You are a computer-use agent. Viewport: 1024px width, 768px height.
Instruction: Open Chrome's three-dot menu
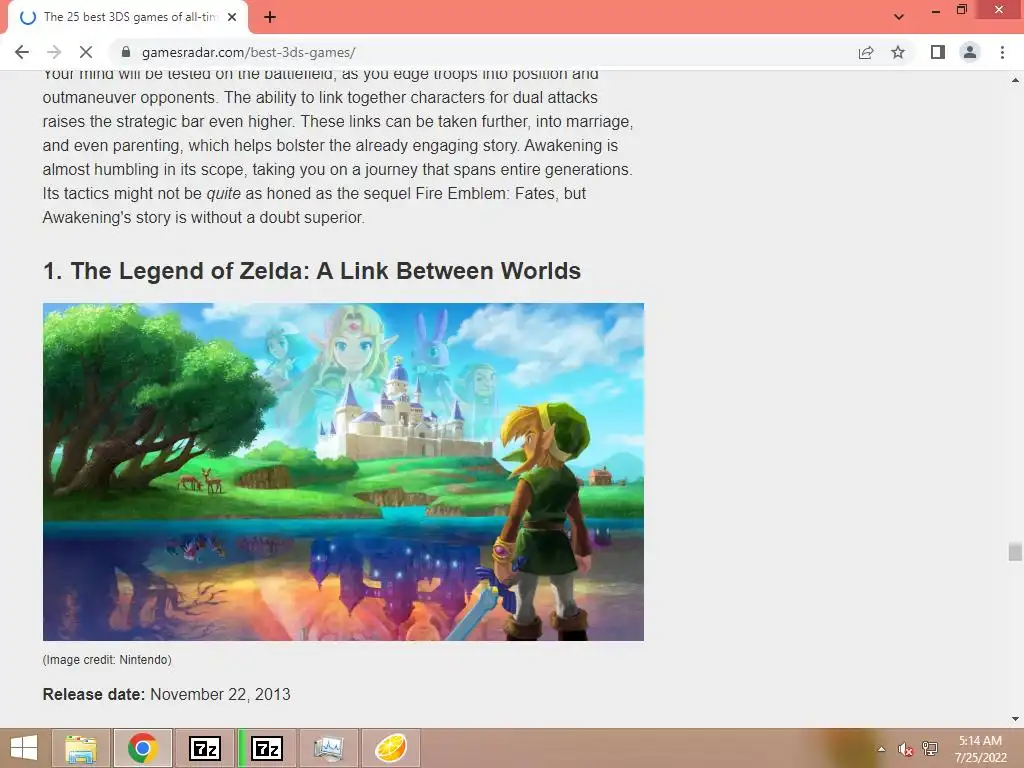1002,52
